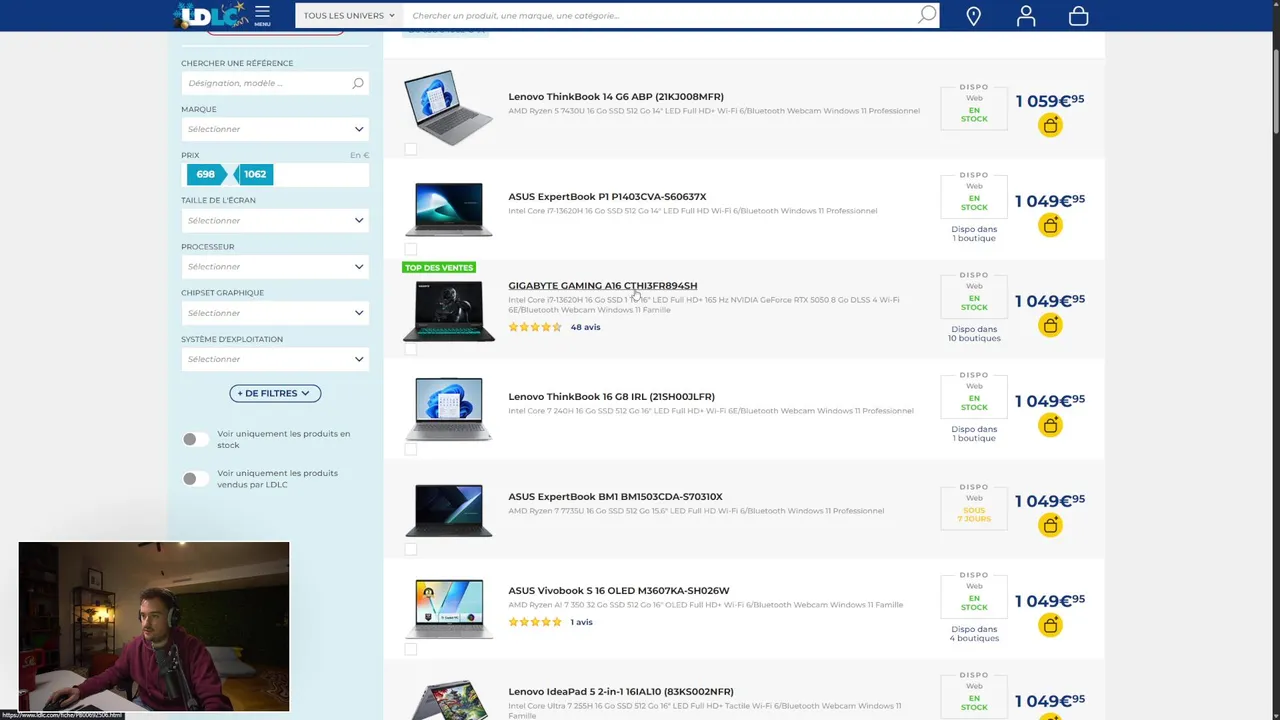Open the hamburger MENU icon
Image resolution: width=1280 pixels, height=720 pixels.
[x=262, y=15]
